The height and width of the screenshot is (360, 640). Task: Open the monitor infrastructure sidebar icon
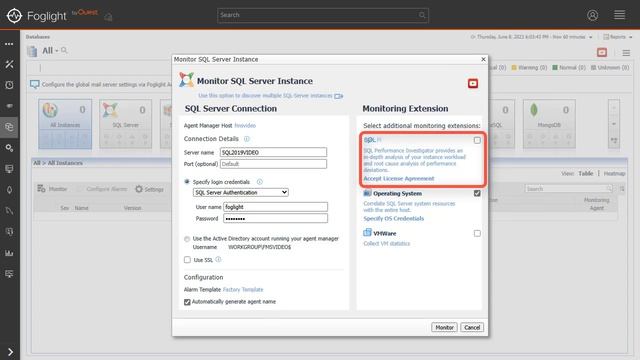tap(9, 169)
